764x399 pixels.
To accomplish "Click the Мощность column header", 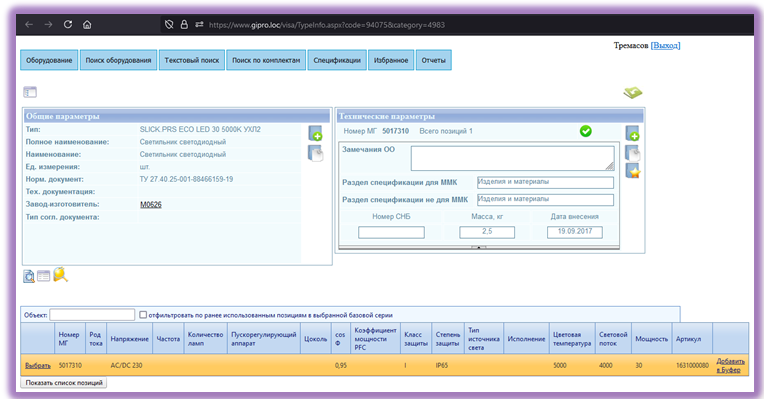I will pyautogui.click(x=651, y=339).
